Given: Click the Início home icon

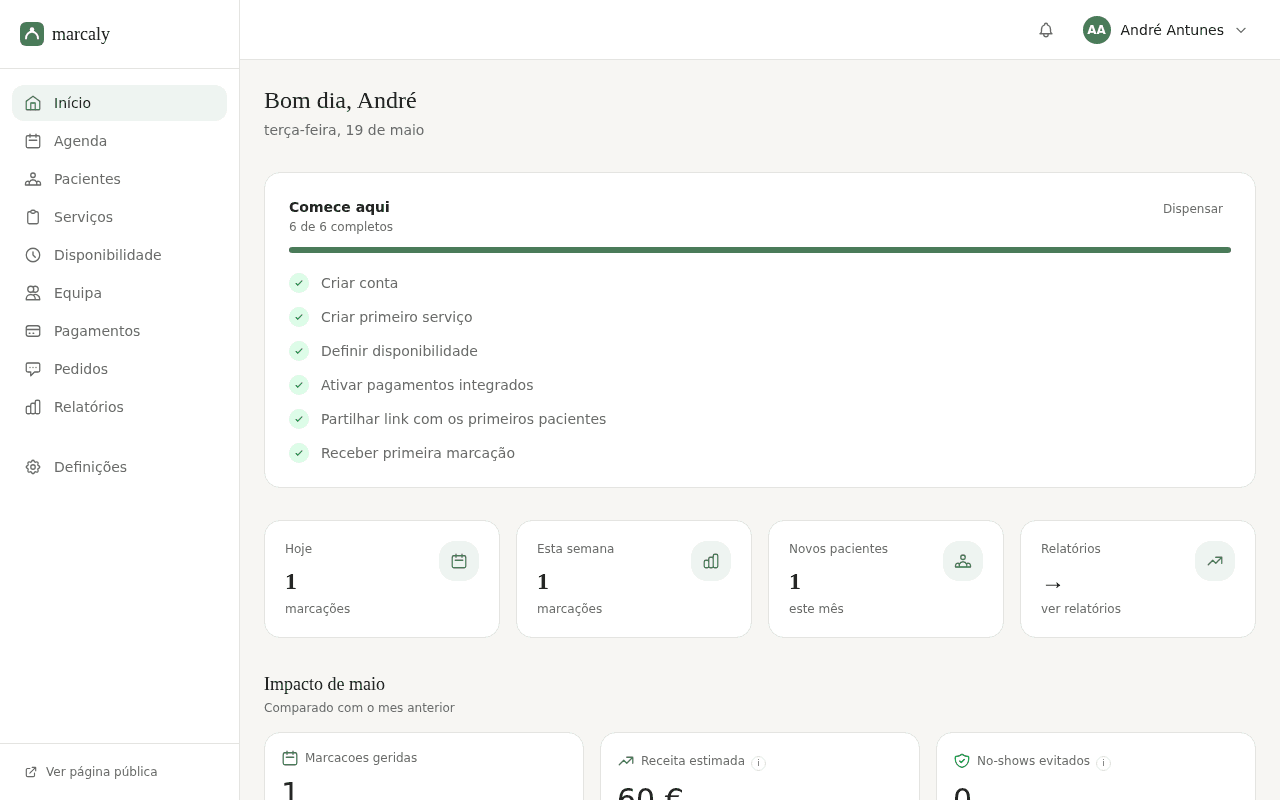Looking at the screenshot, I should pyautogui.click(x=33, y=103).
